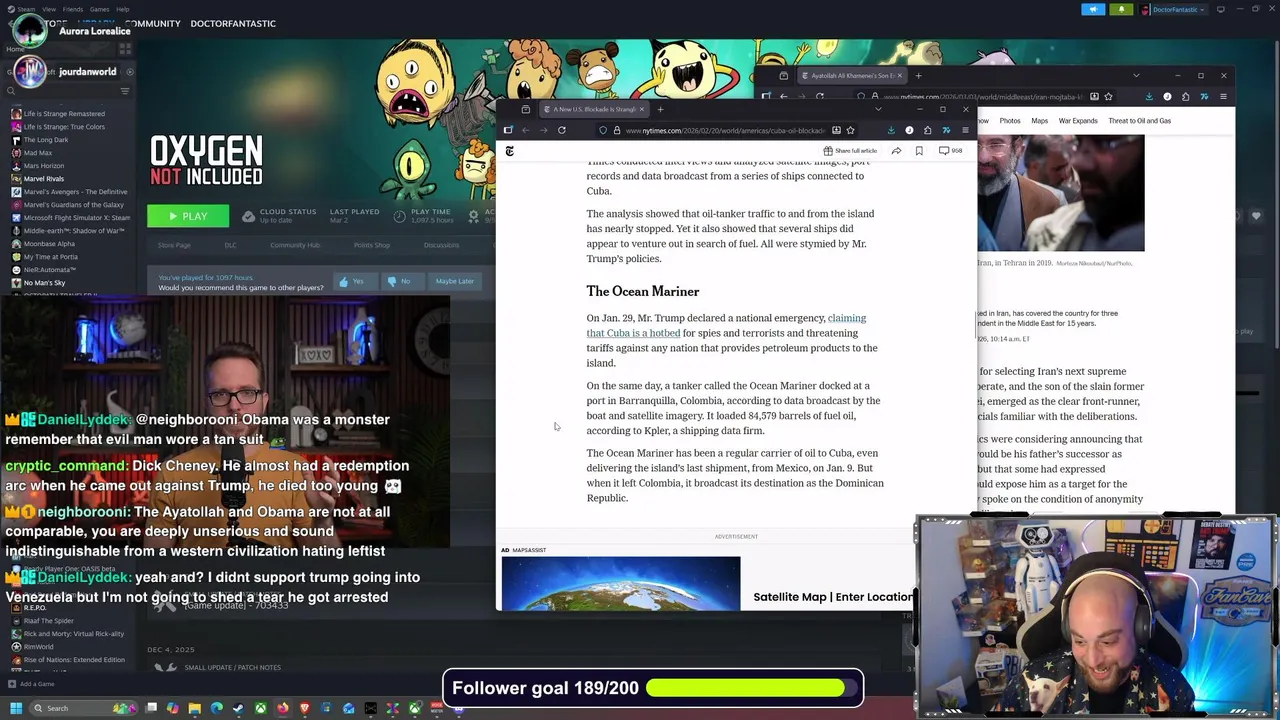Open the View menu in Steam
The image size is (1280, 720).
point(49,9)
